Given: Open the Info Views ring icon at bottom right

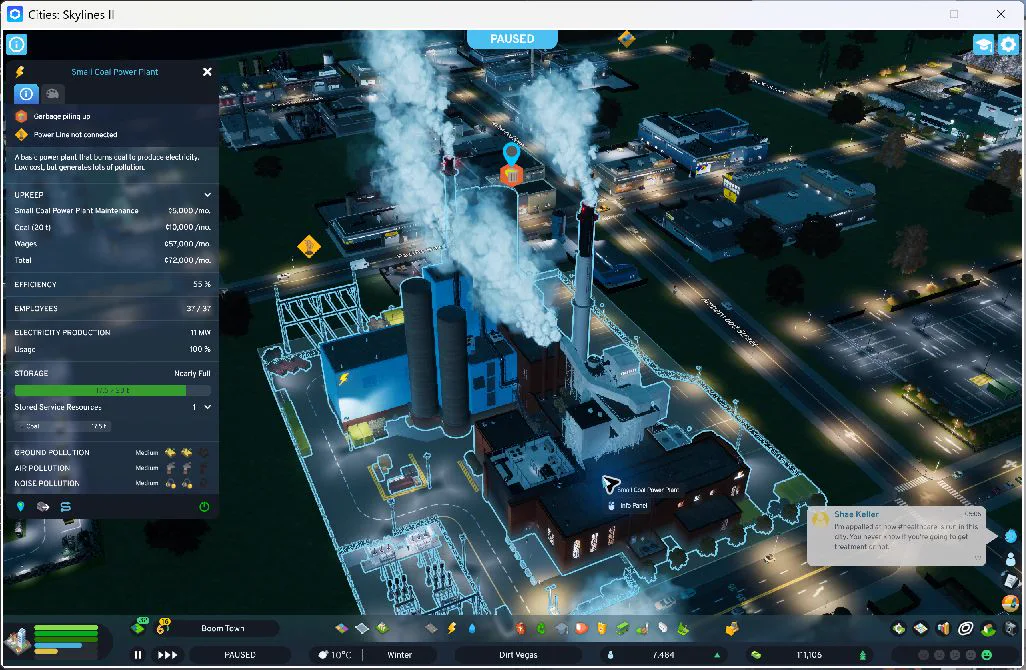Looking at the screenshot, I should [x=965, y=629].
